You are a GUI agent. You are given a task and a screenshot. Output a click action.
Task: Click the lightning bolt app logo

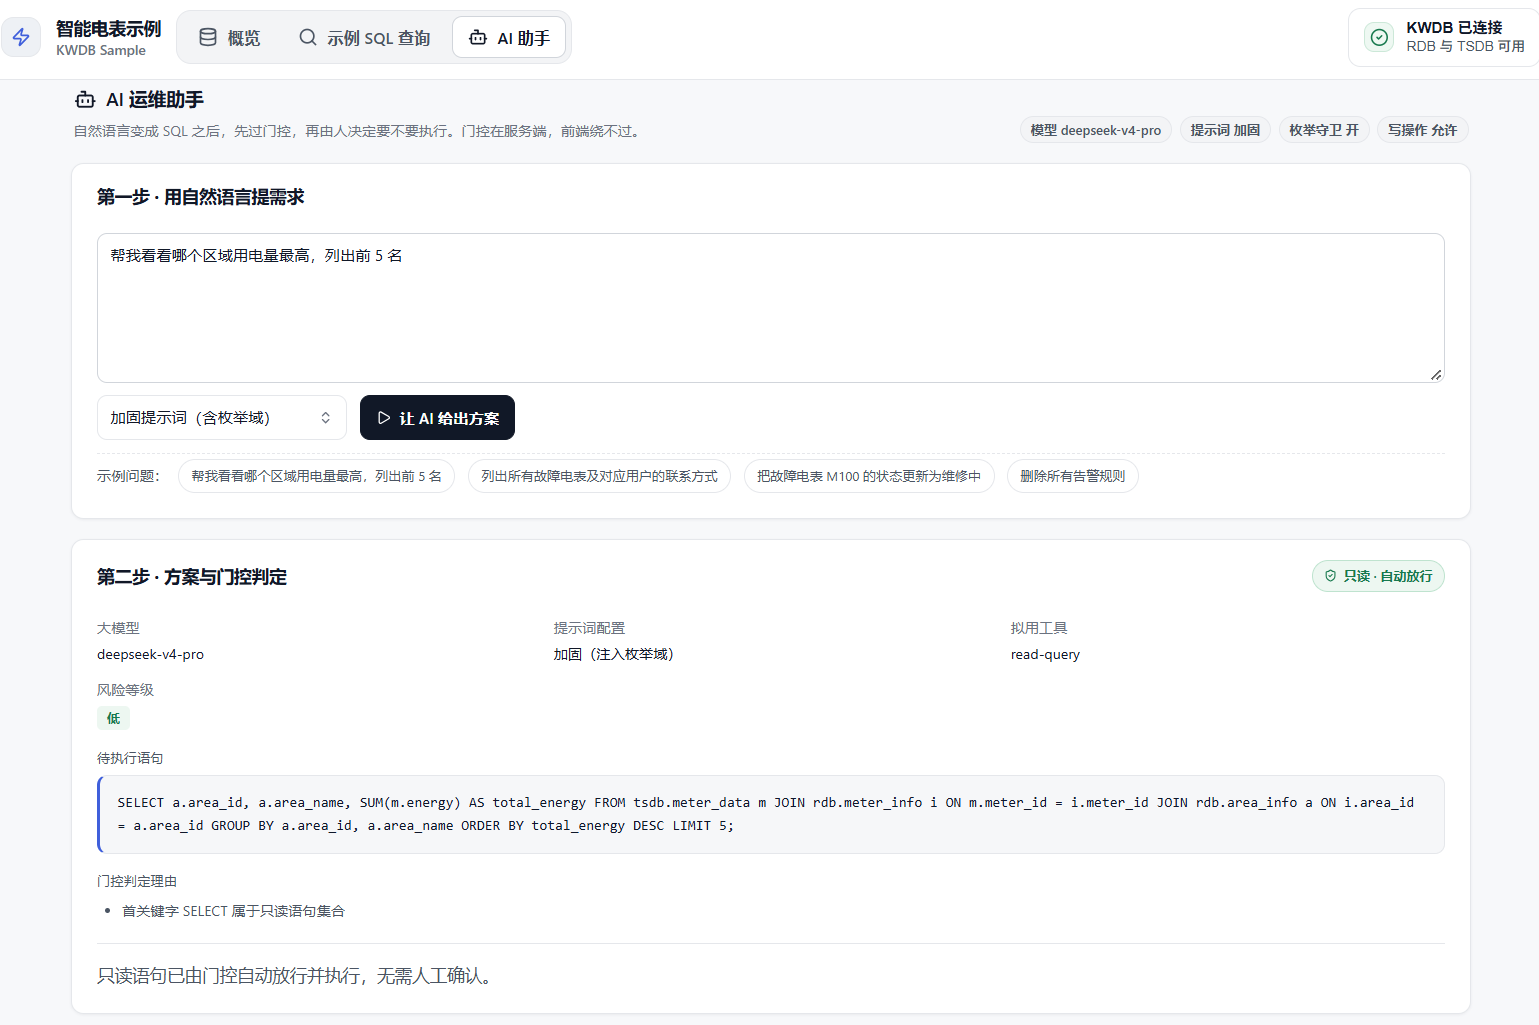tap(21, 37)
